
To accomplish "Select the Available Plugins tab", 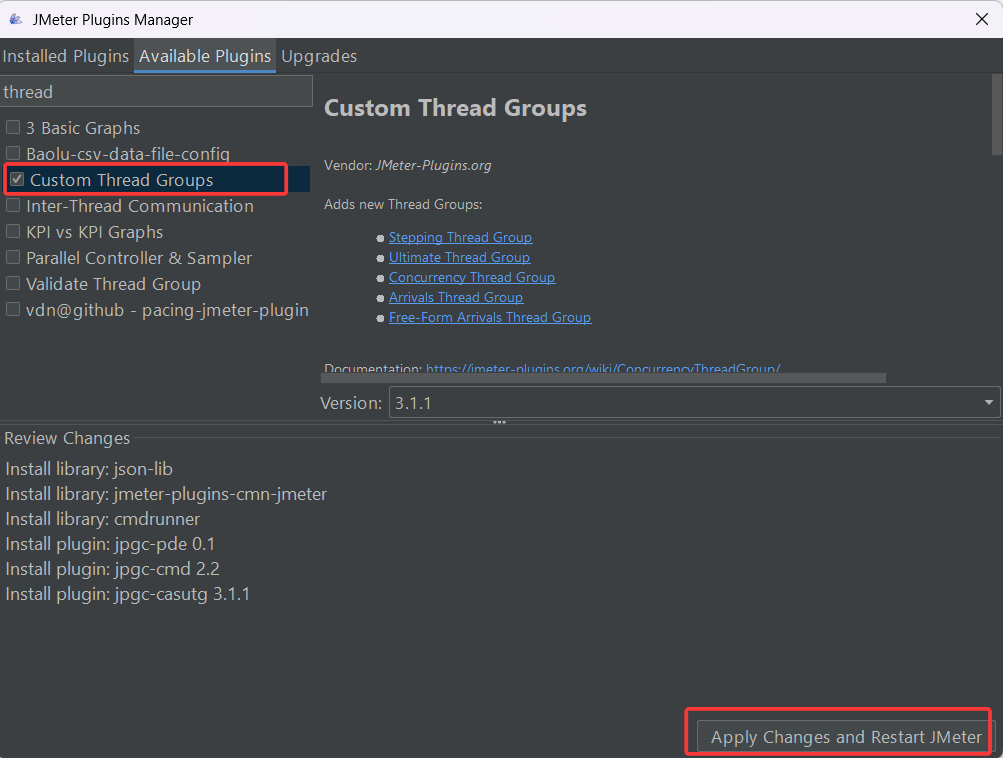I will 205,56.
